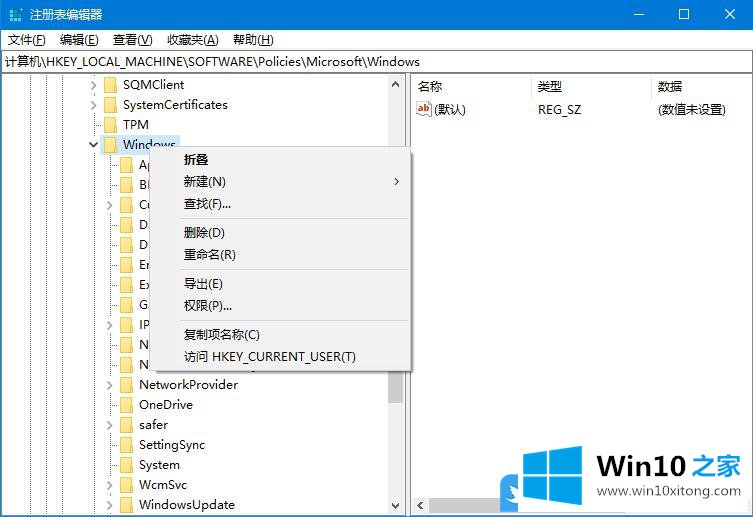Click the safer folder icon
This screenshot has width=753, height=517.
coord(126,425)
